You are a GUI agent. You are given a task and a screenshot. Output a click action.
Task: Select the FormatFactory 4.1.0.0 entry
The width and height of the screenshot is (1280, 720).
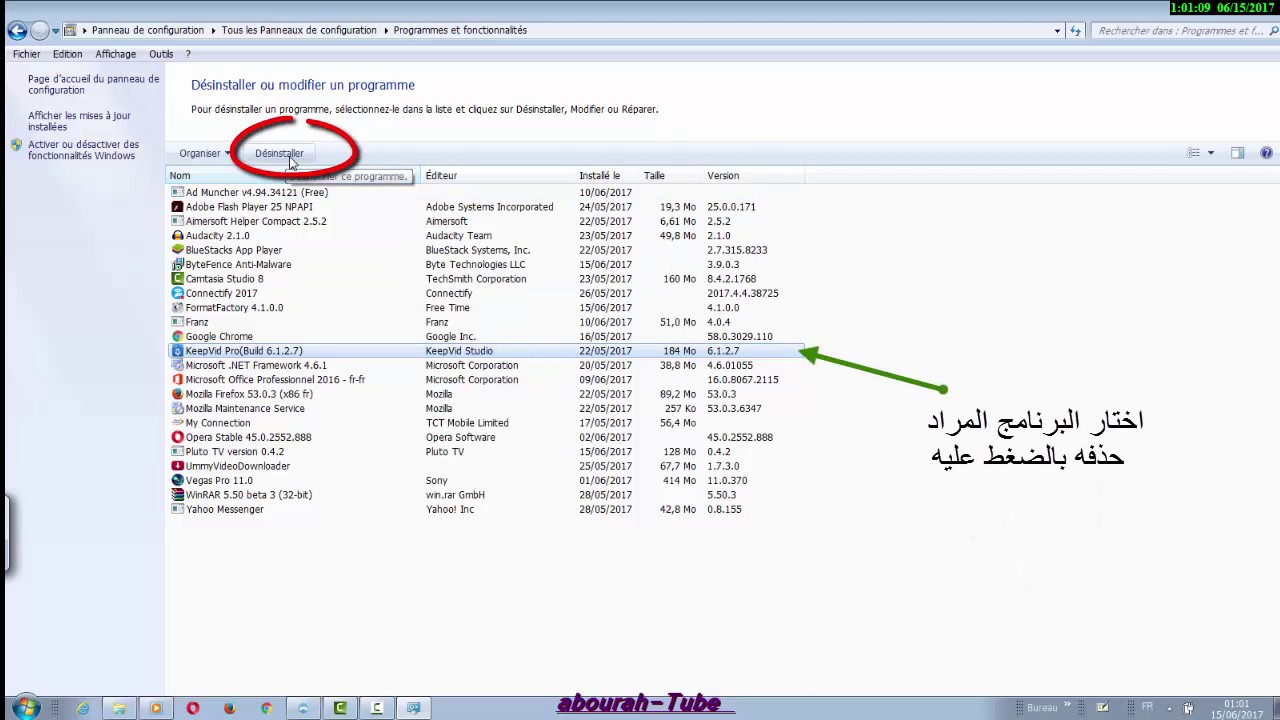pyautogui.click(x=234, y=308)
